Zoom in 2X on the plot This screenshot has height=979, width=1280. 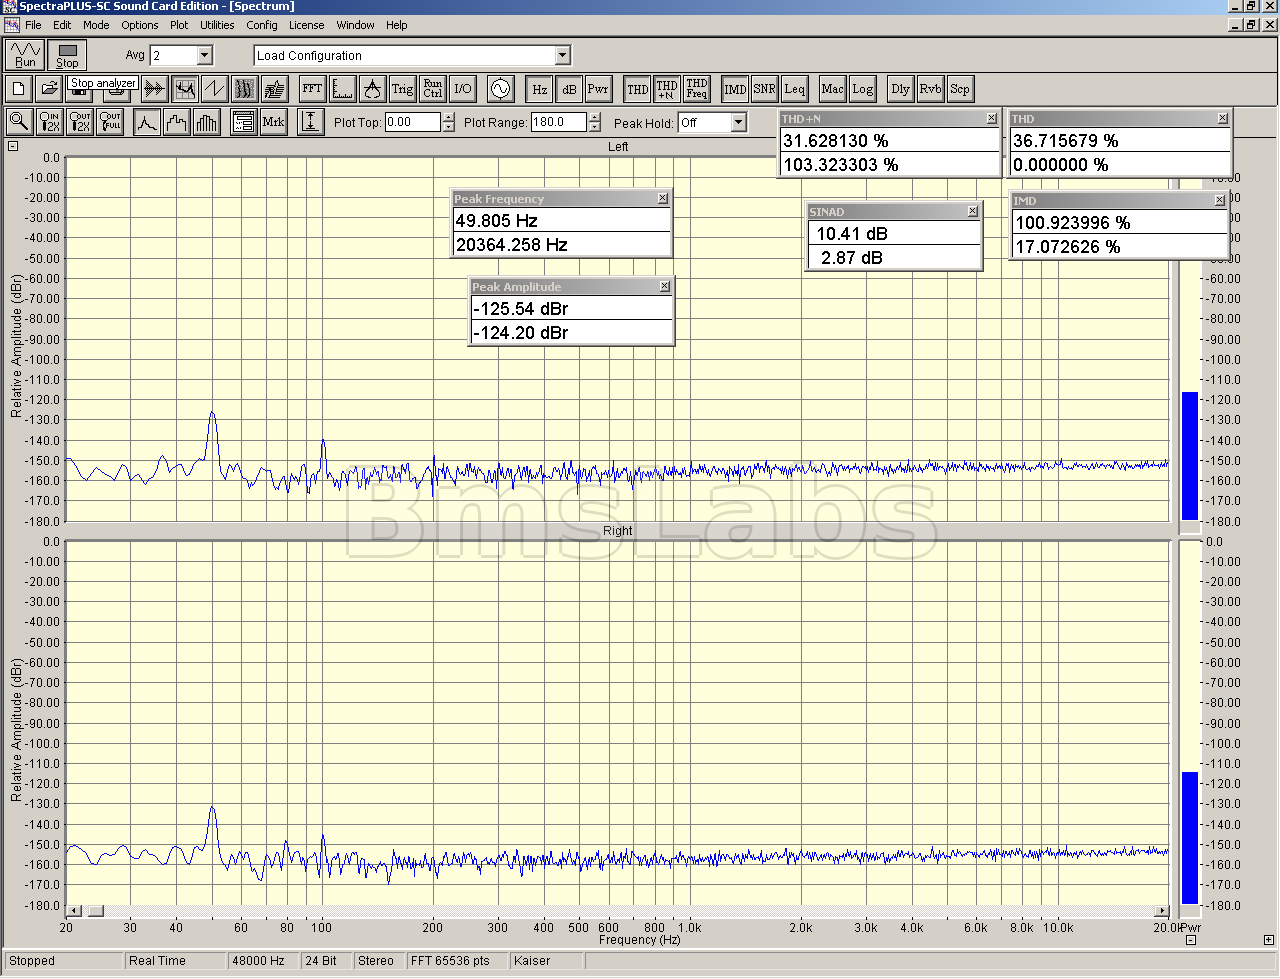pos(49,122)
